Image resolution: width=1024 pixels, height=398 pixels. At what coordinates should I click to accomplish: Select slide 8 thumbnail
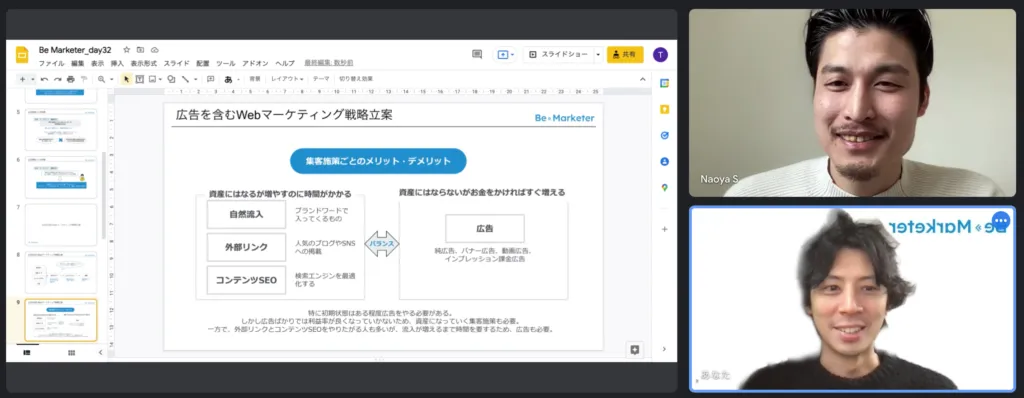click(61, 273)
